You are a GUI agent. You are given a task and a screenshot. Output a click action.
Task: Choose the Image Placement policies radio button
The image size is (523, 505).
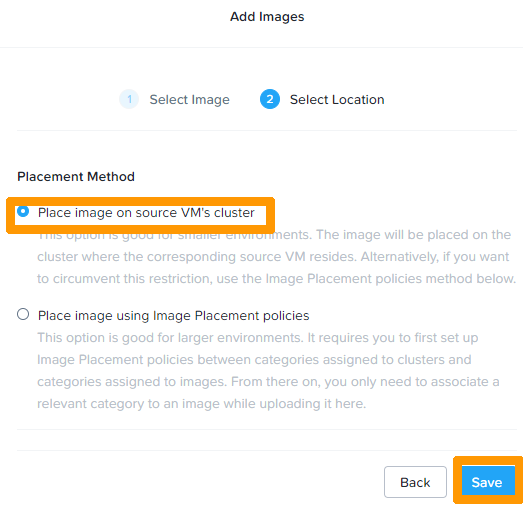tap(23, 314)
